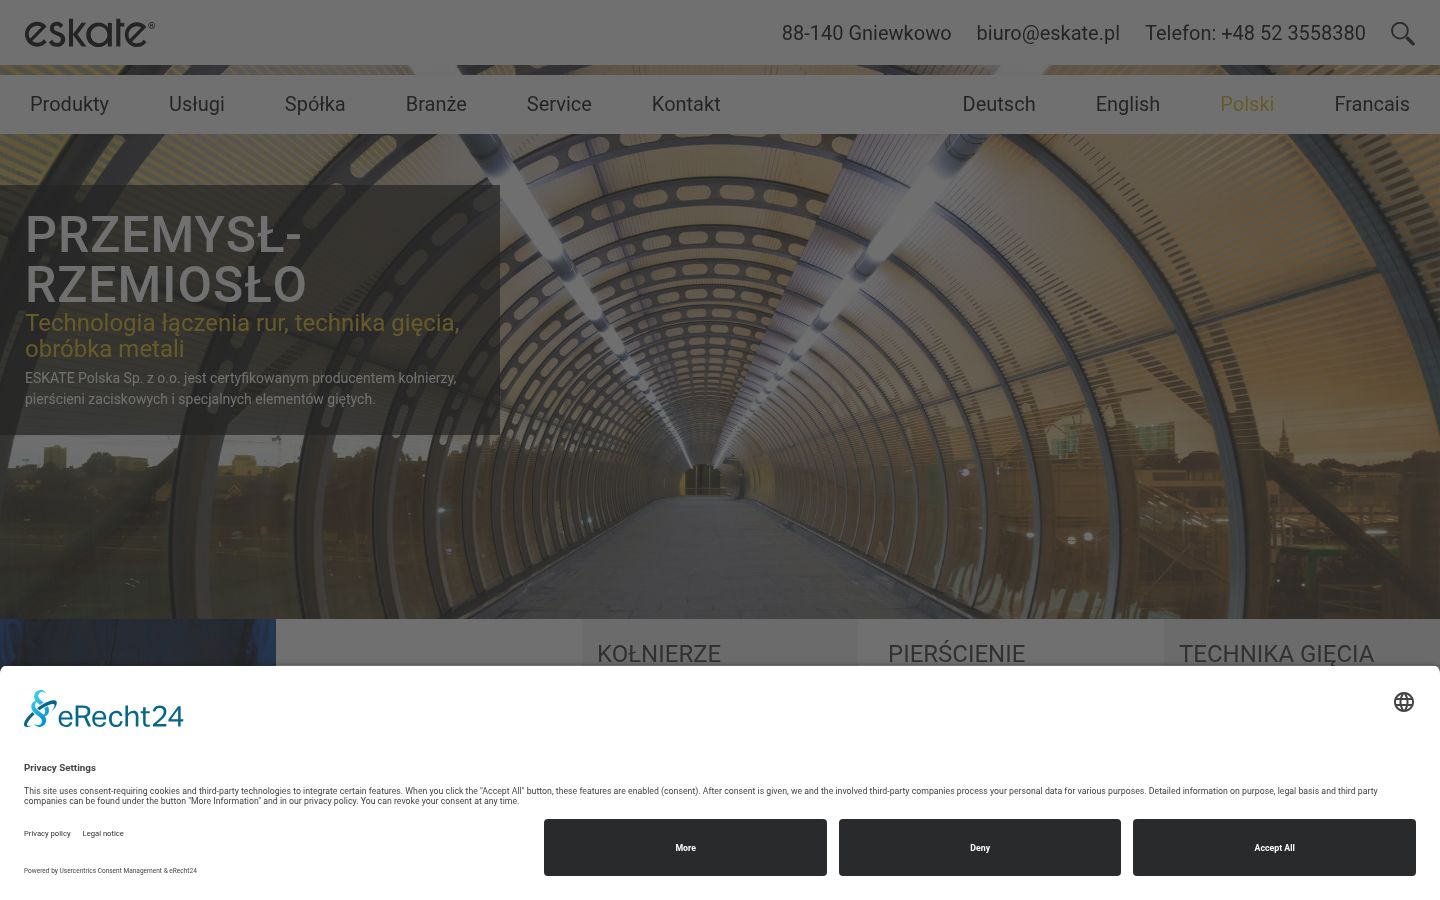This screenshot has width=1440, height=900.
Task: Open the Spółka menu
Action: pyautogui.click(x=315, y=104)
